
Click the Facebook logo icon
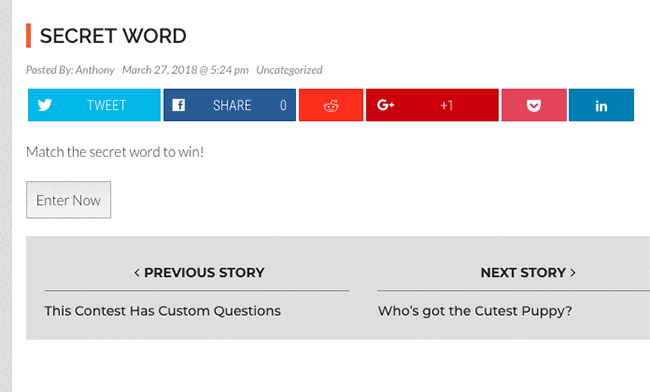(179, 105)
